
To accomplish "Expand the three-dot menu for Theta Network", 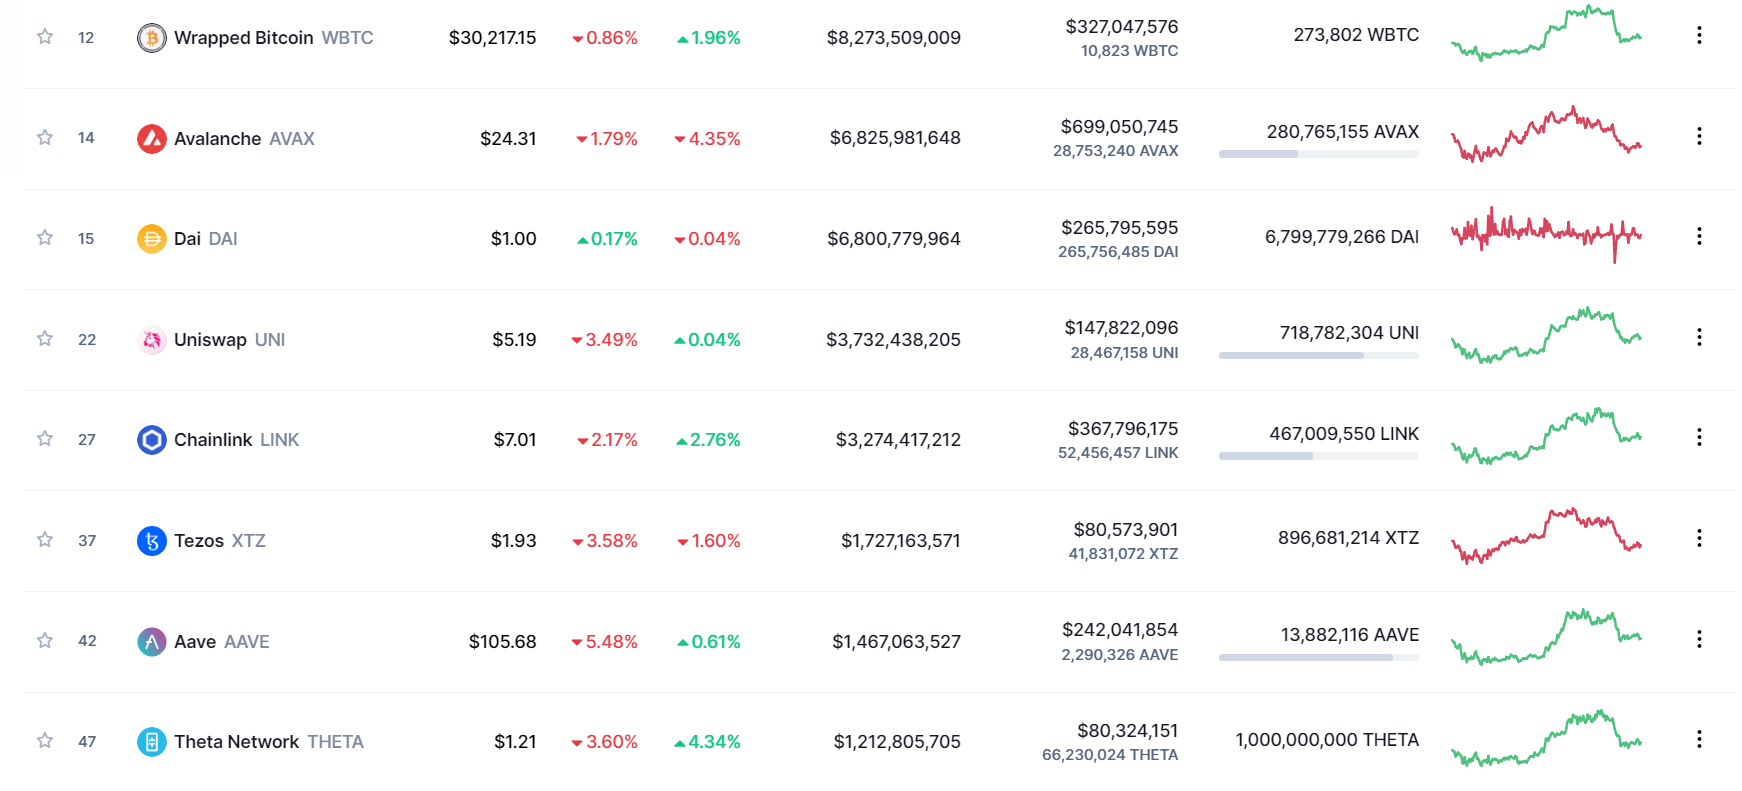I will pos(1698,739).
